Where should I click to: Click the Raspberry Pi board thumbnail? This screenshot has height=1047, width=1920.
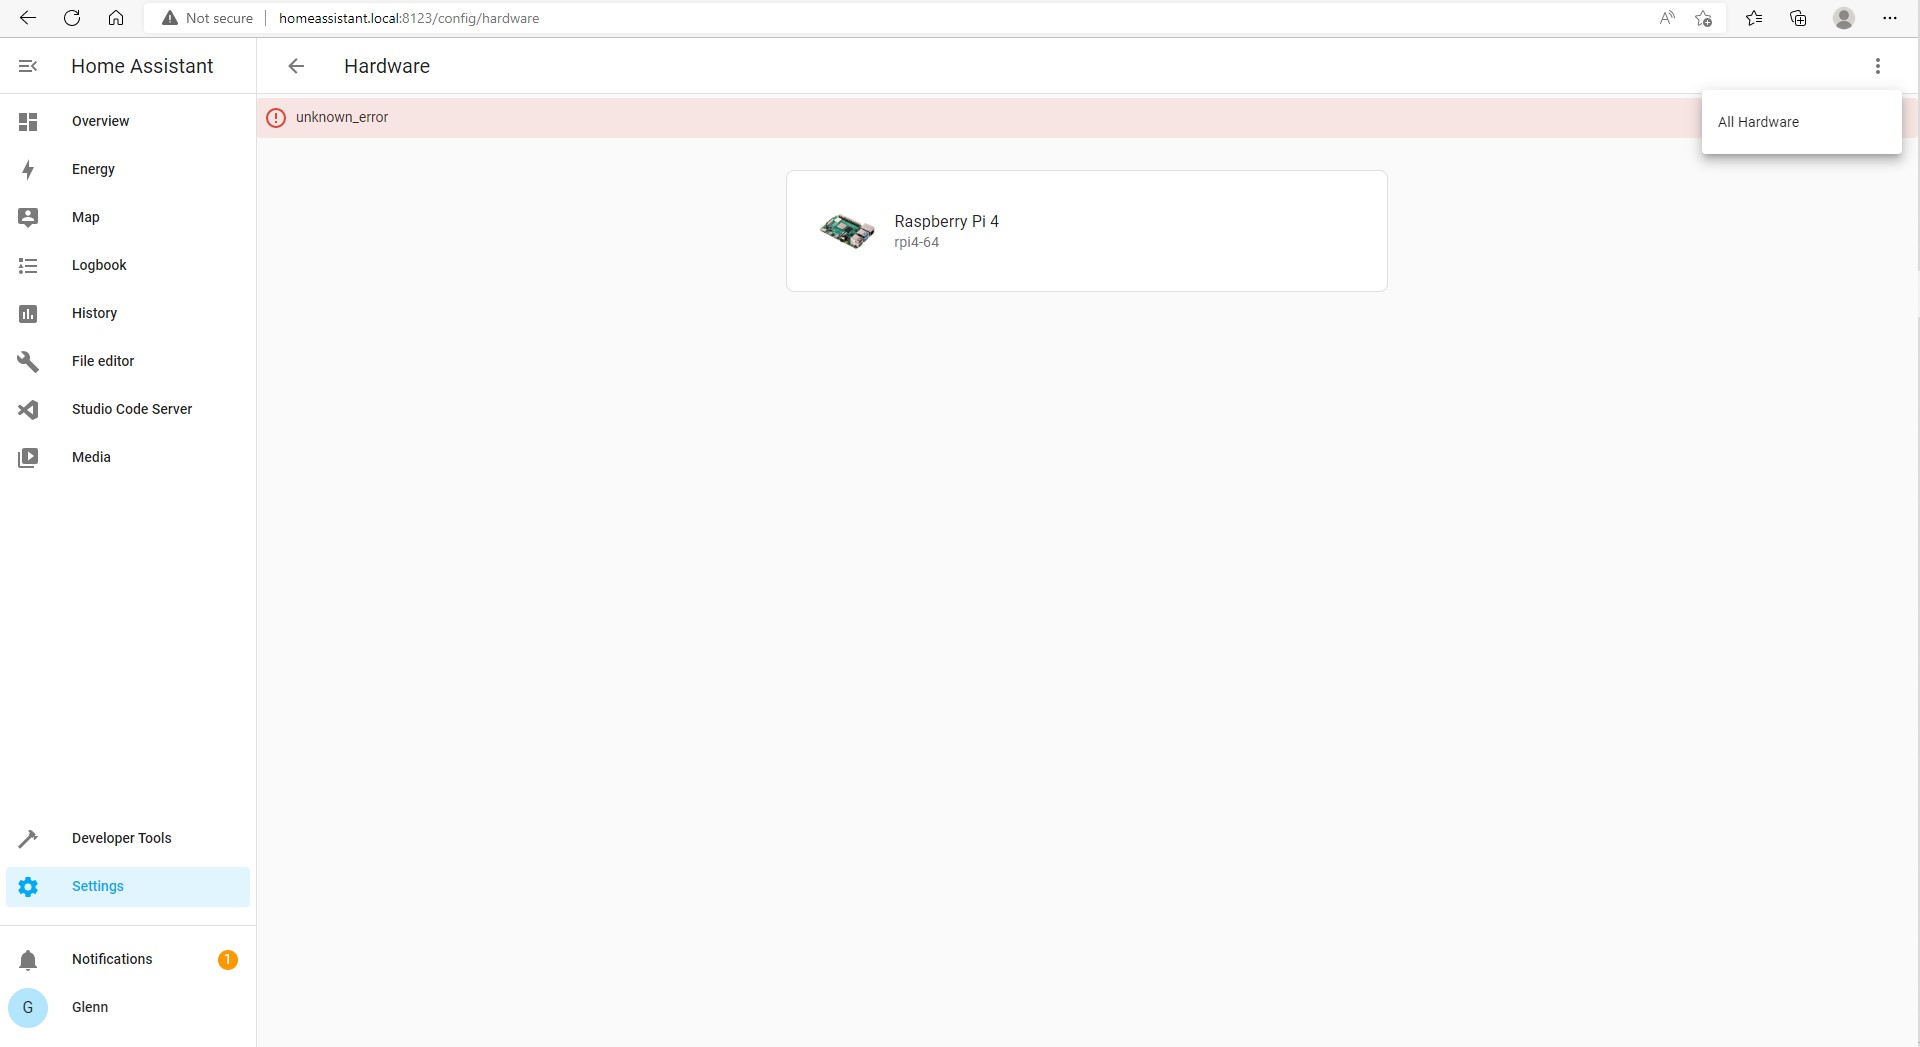pyautogui.click(x=847, y=231)
